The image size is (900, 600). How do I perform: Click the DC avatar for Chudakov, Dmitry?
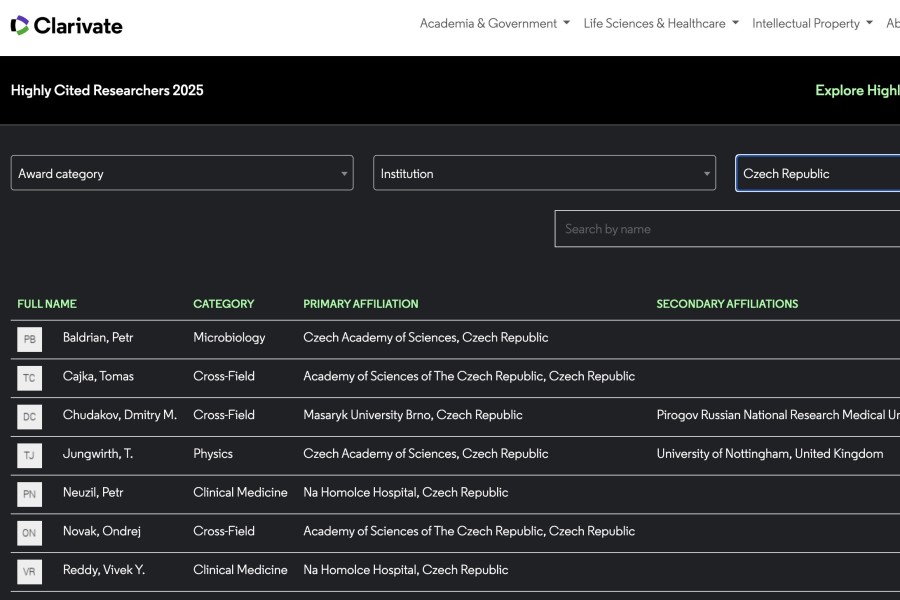pos(30,416)
